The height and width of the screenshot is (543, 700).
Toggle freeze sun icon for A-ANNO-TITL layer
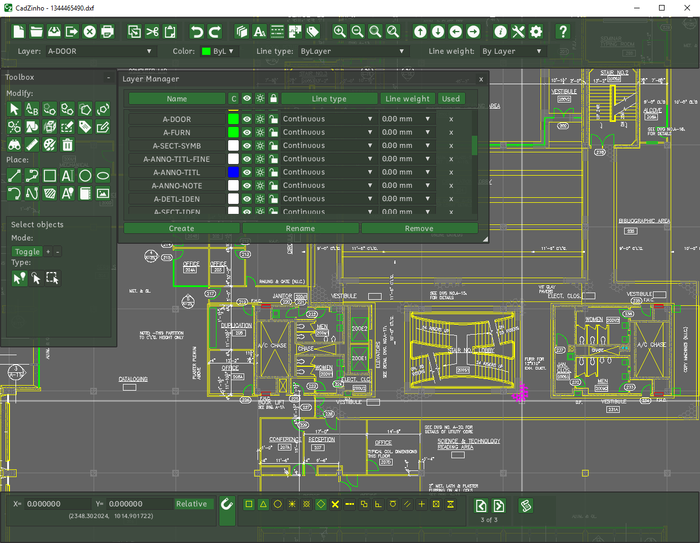[260, 172]
